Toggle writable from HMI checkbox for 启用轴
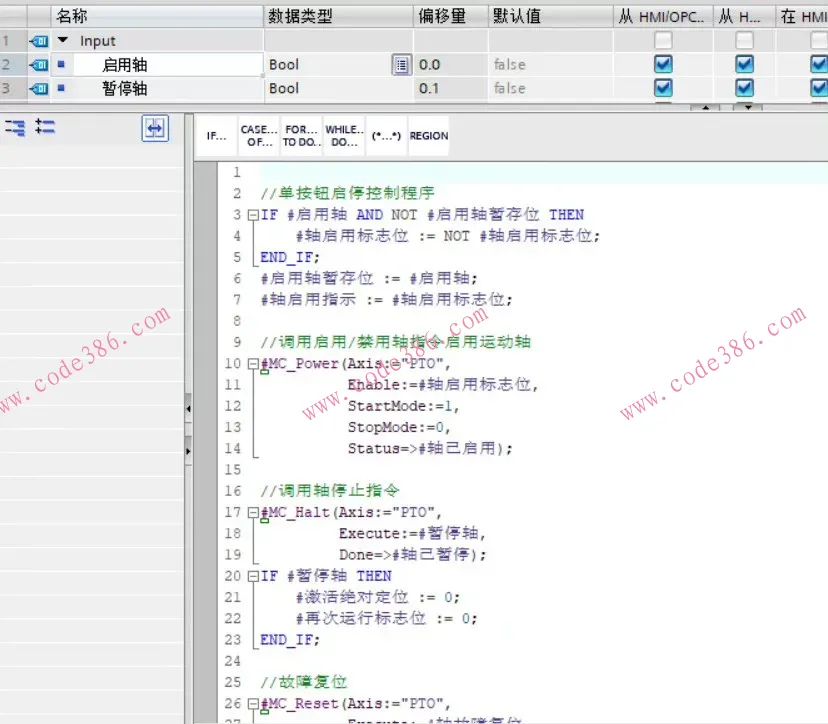This screenshot has width=828, height=724. pos(745,64)
